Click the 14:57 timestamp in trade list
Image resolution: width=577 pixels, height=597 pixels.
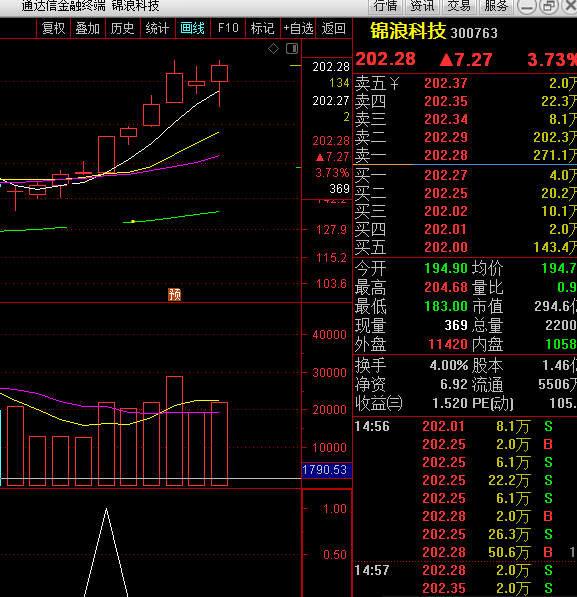click(x=372, y=570)
